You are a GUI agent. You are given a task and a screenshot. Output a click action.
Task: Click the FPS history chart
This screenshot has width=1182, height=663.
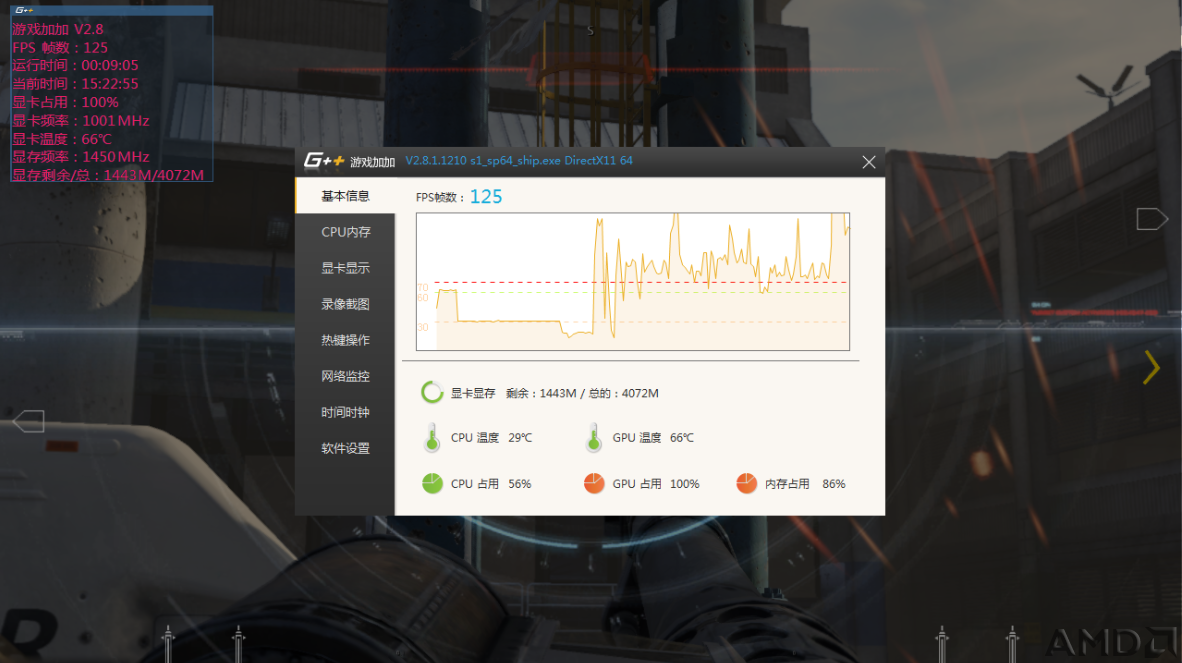click(632, 282)
